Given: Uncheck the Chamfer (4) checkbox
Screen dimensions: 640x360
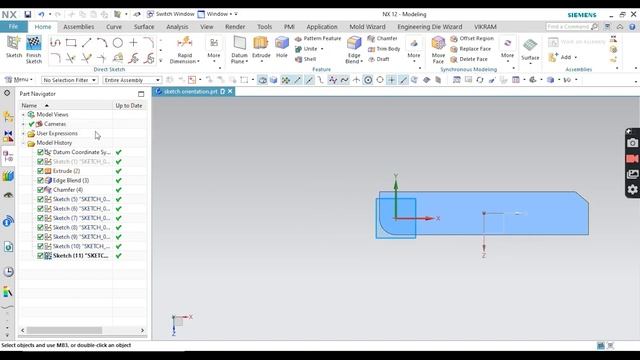Looking at the screenshot, I should [40, 190].
